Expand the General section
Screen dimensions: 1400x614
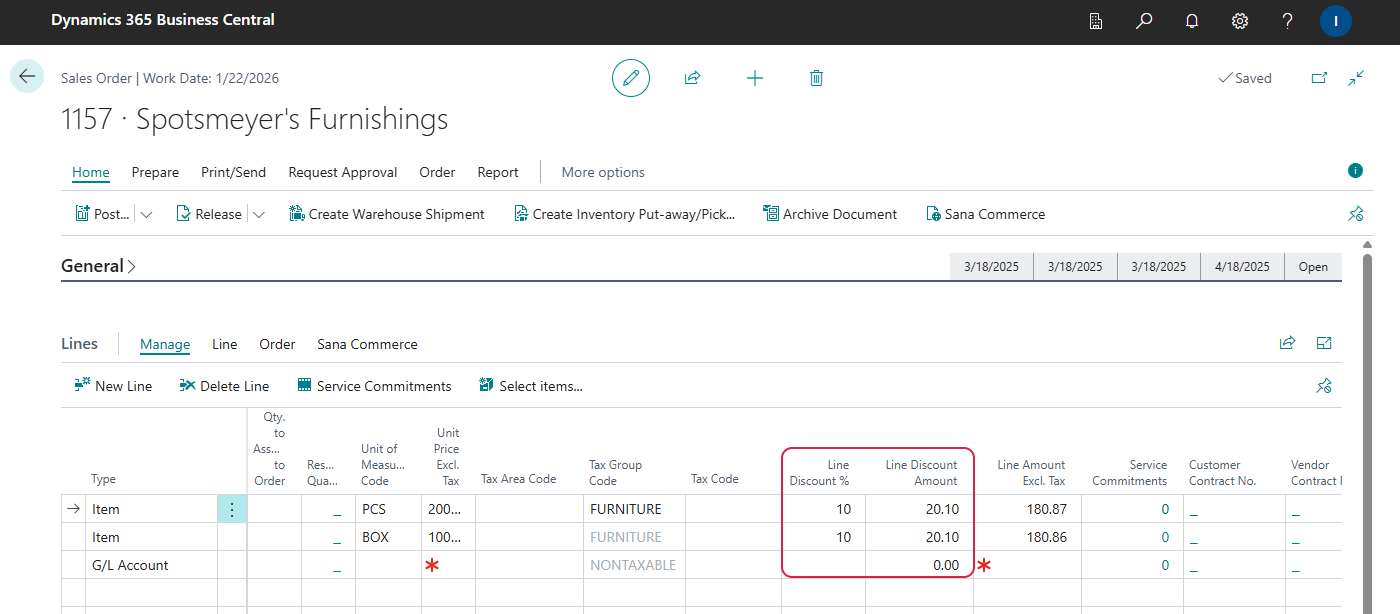pyautogui.click(x=99, y=266)
